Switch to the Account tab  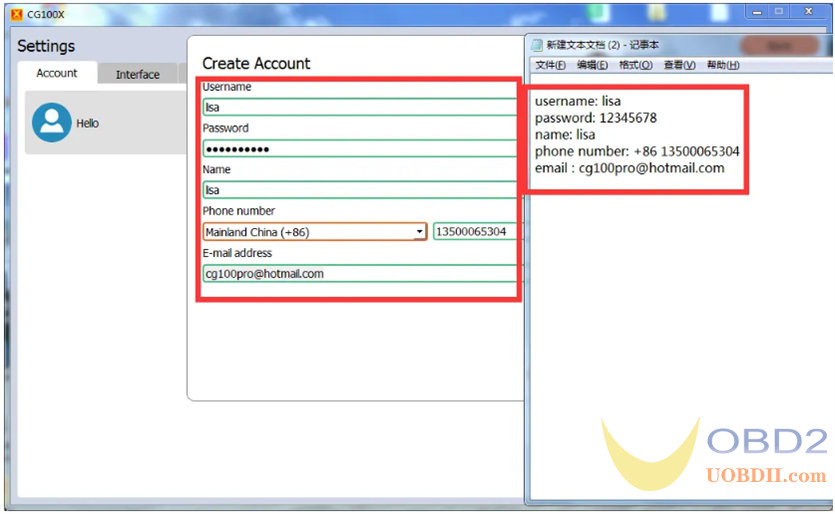pyautogui.click(x=57, y=73)
